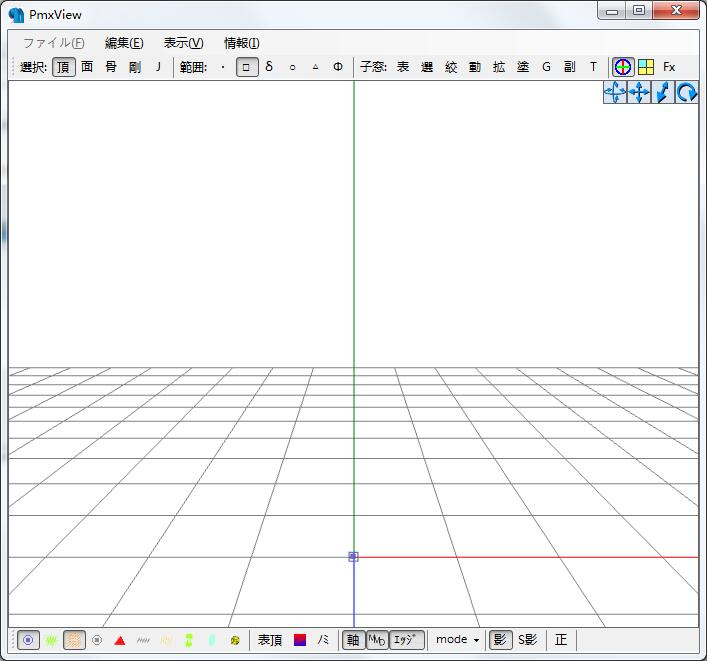
Task: Click the red triangle icon
Action: tap(120, 640)
